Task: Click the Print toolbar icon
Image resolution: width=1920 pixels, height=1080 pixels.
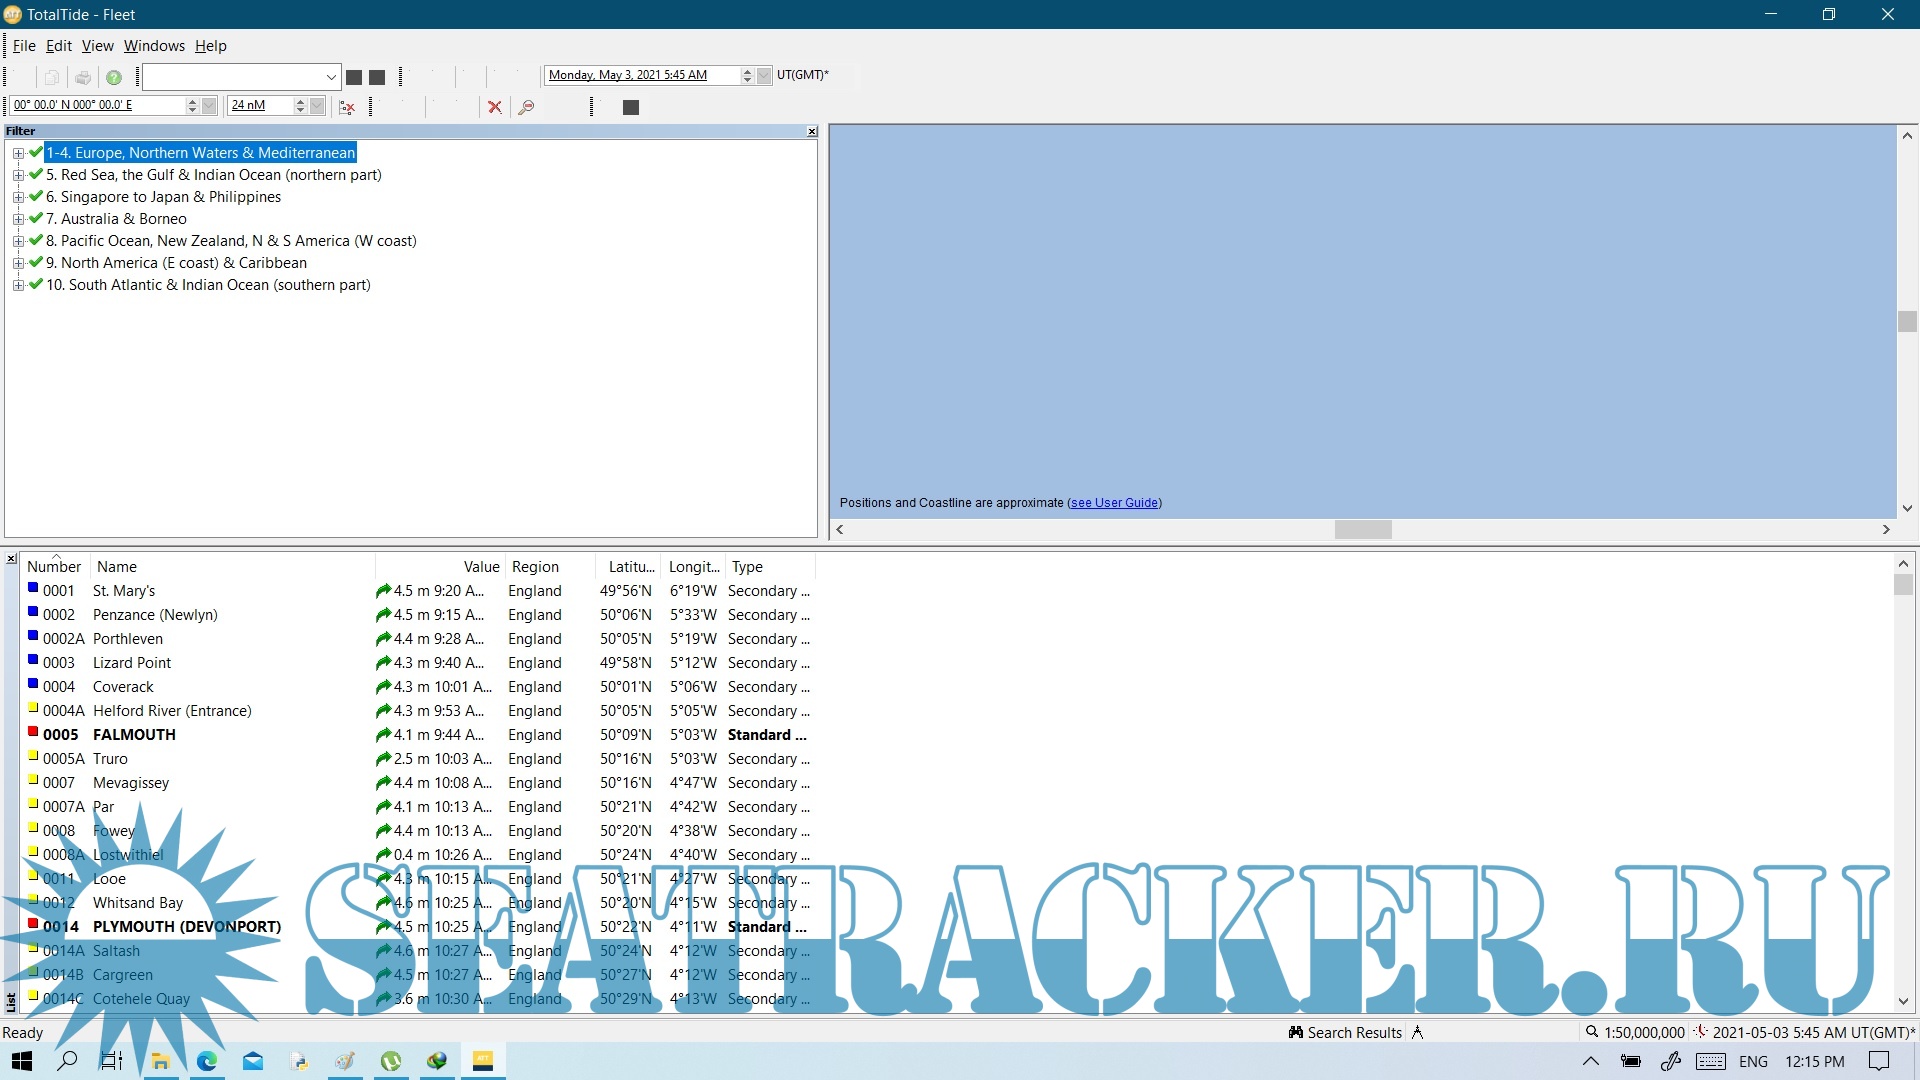Action: (83, 77)
